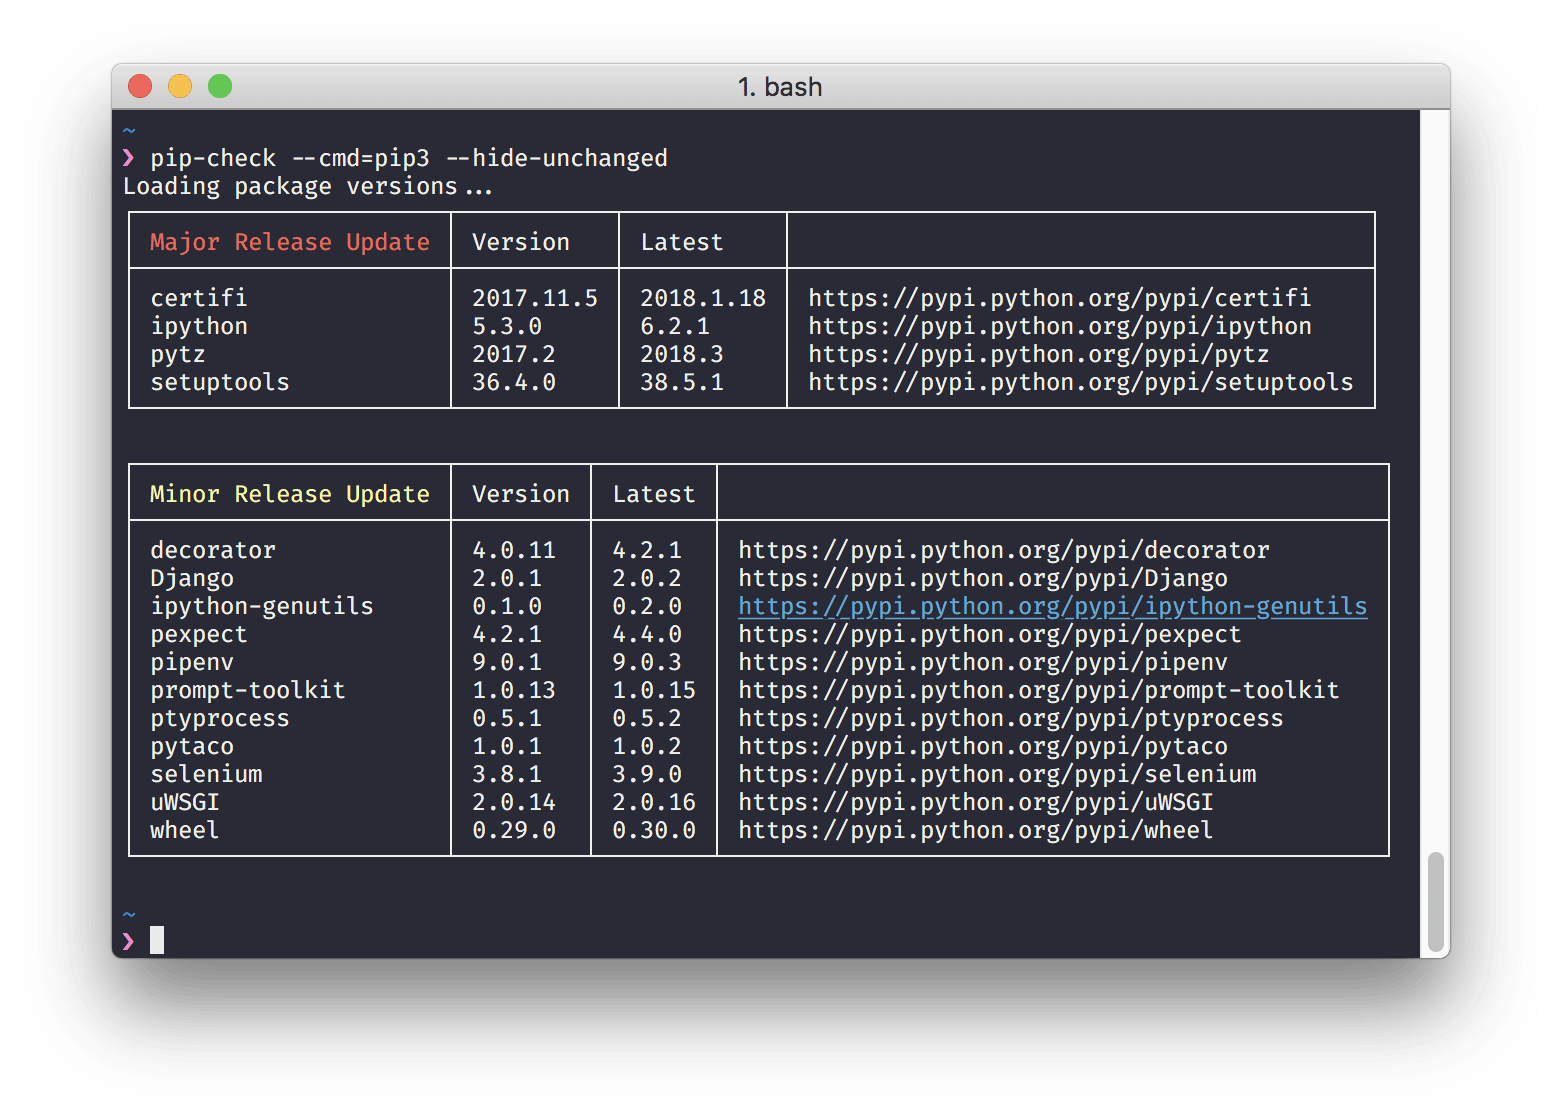Open the pypi ptyprocess link

tap(1010, 718)
